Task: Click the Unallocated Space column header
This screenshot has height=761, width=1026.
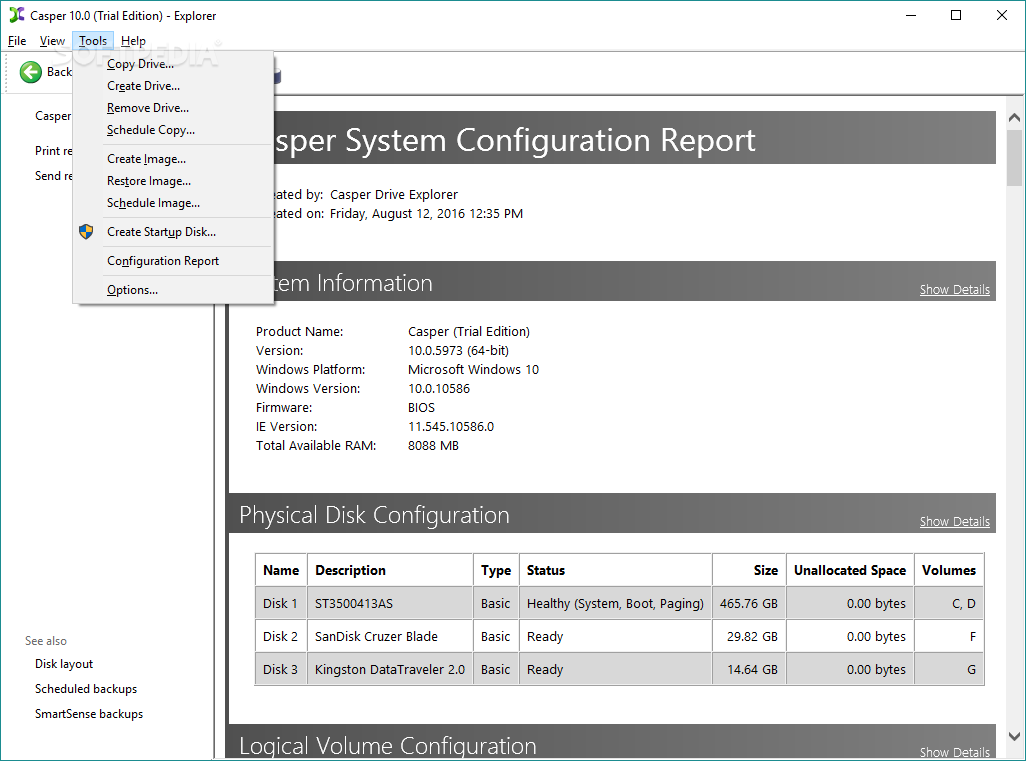Action: [x=850, y=570]
